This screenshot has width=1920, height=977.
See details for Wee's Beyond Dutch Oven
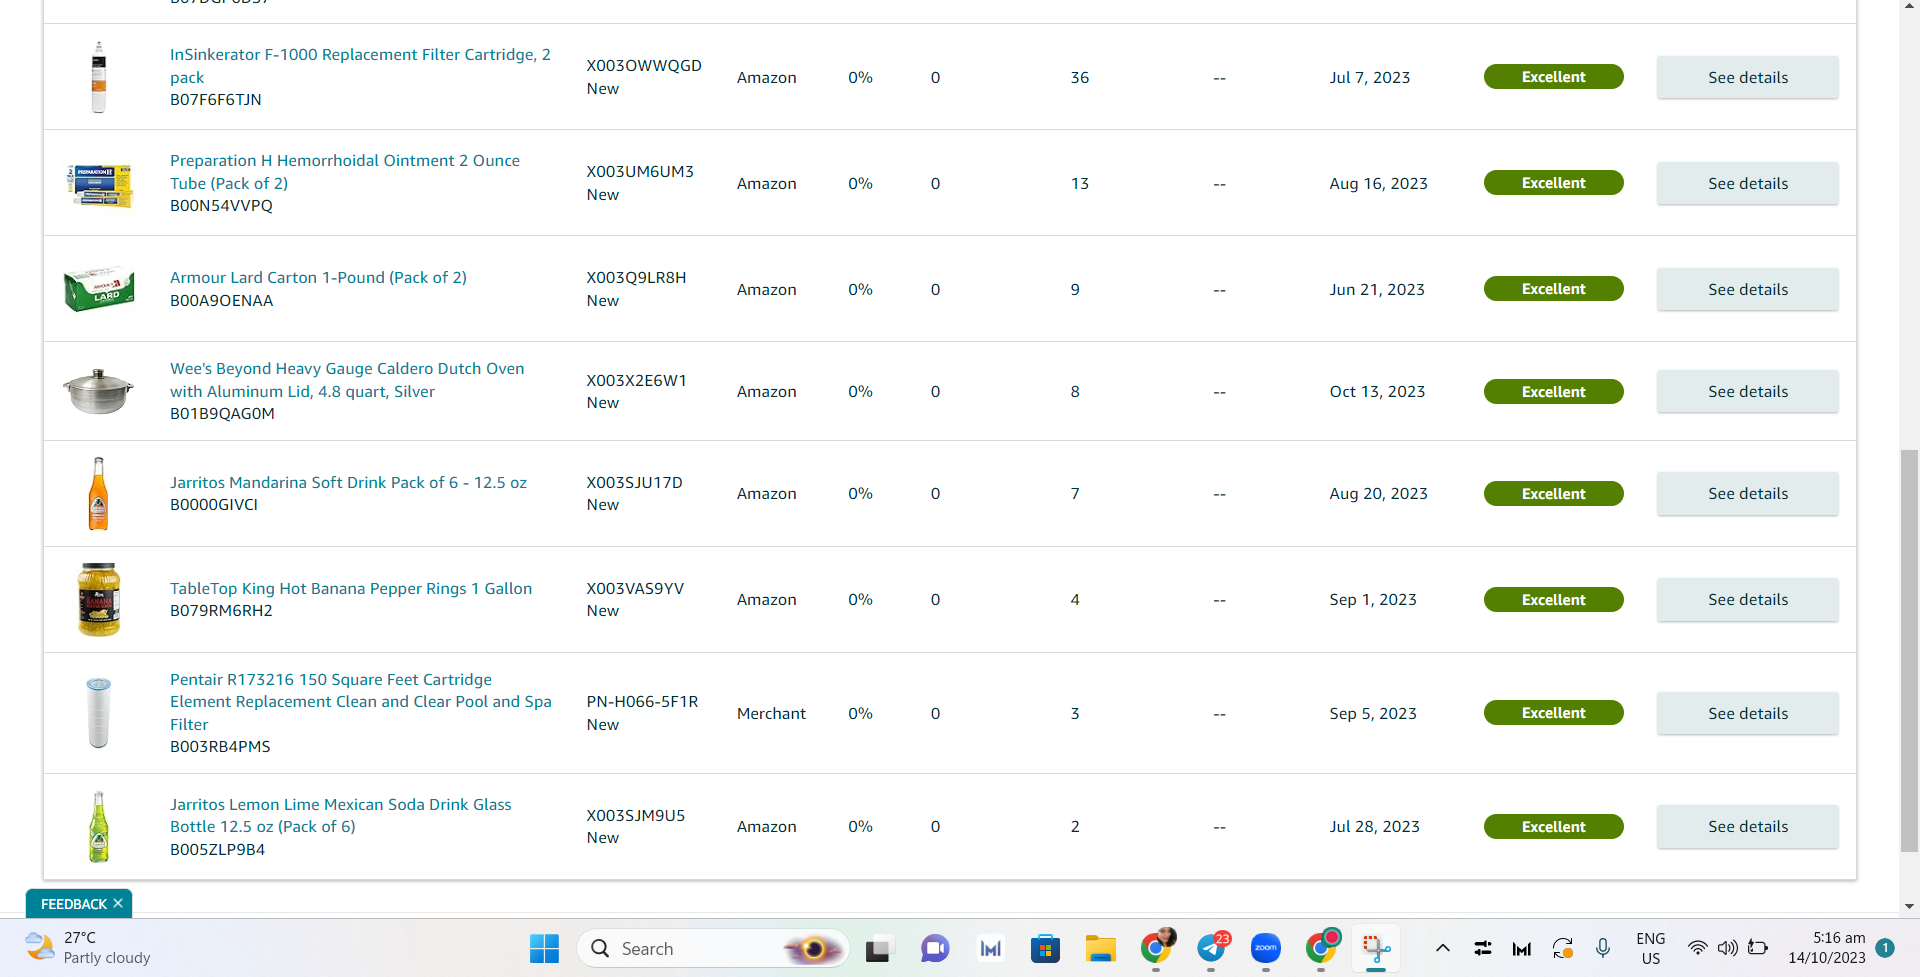(1747, 391)
